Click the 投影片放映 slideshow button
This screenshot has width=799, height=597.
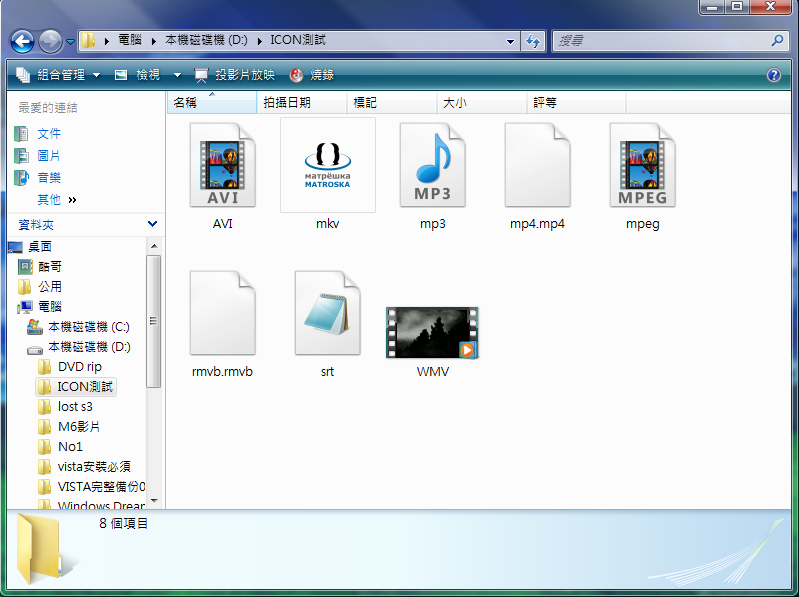tap(235, 75)
